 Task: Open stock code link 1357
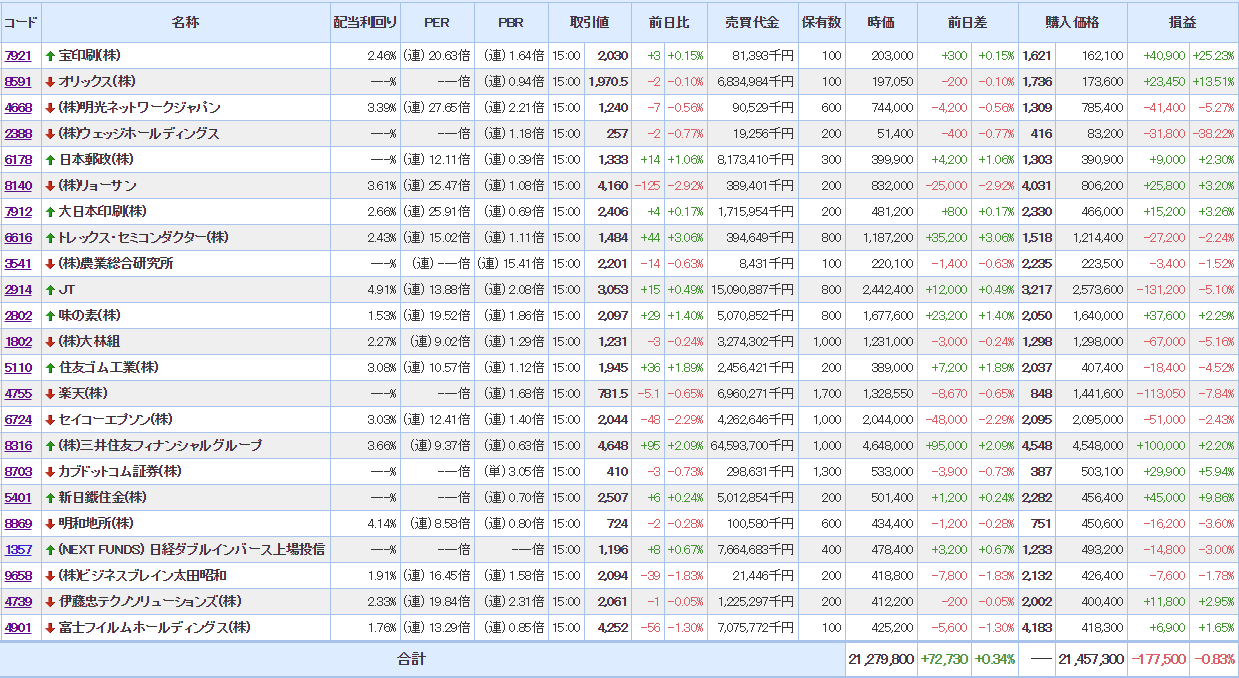click(18, 550)
